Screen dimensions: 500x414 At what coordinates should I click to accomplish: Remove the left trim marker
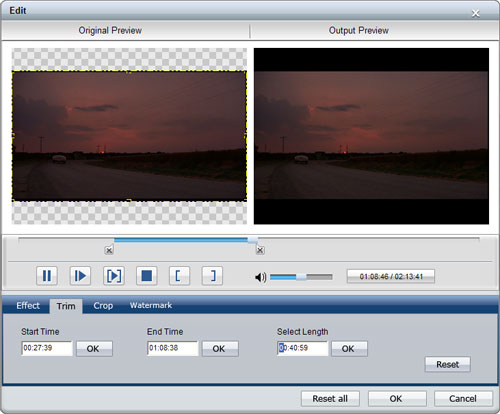(x=109, y=250)
